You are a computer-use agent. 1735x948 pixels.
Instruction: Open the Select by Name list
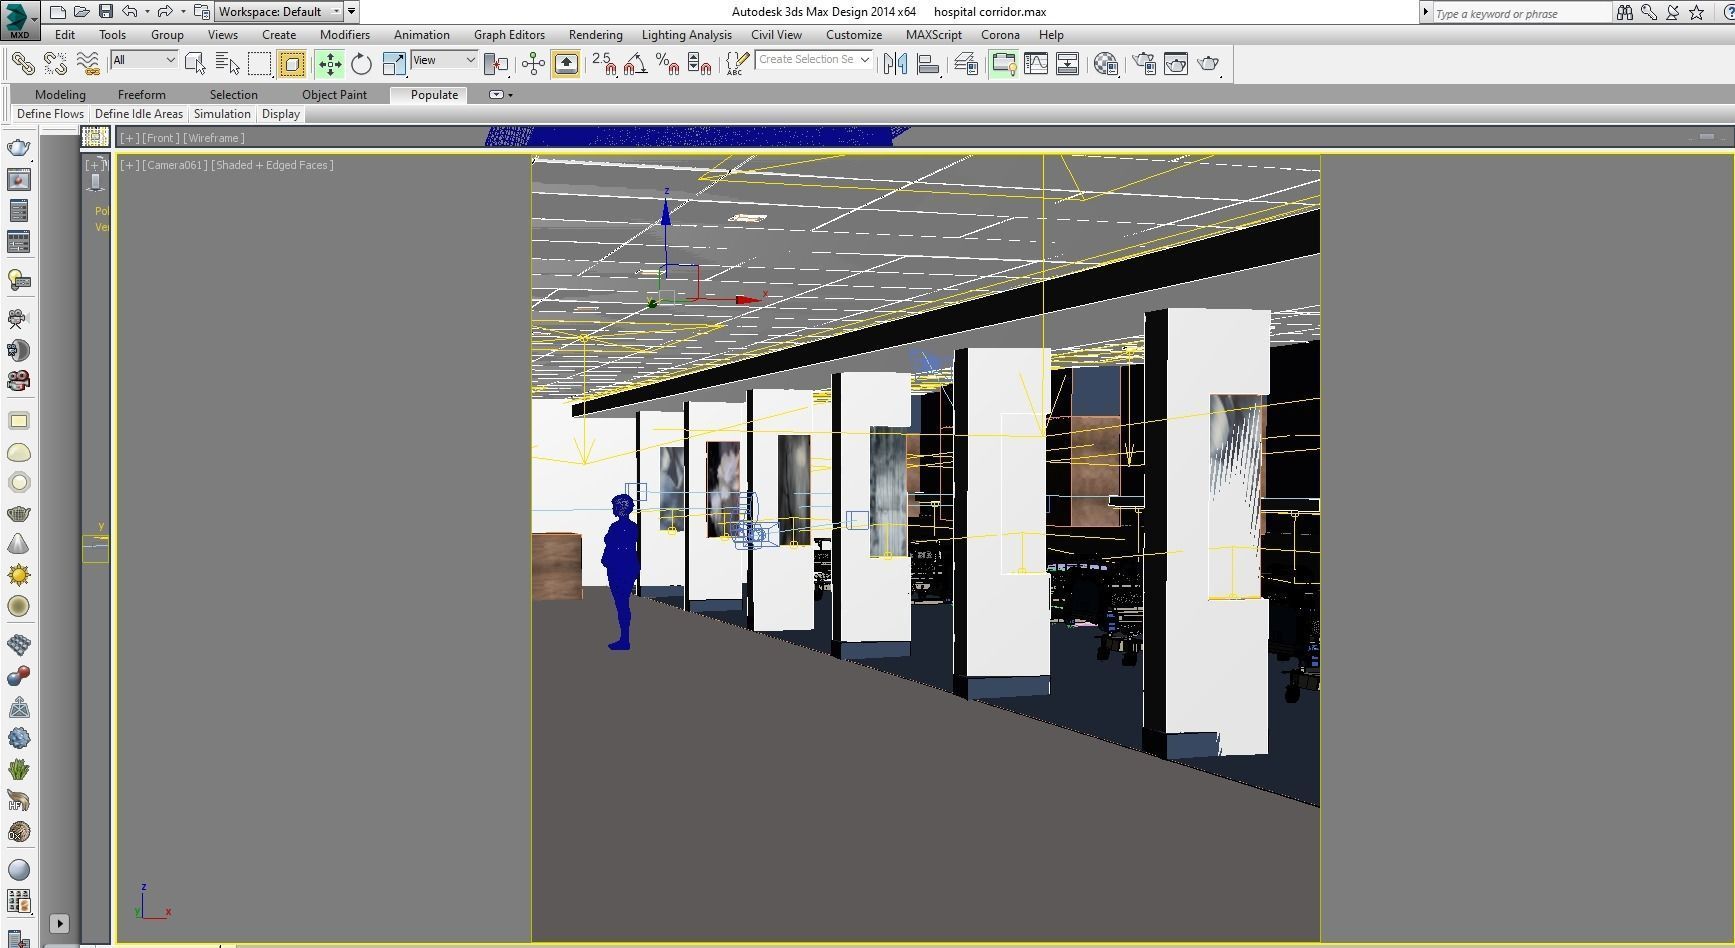[228, 64]
